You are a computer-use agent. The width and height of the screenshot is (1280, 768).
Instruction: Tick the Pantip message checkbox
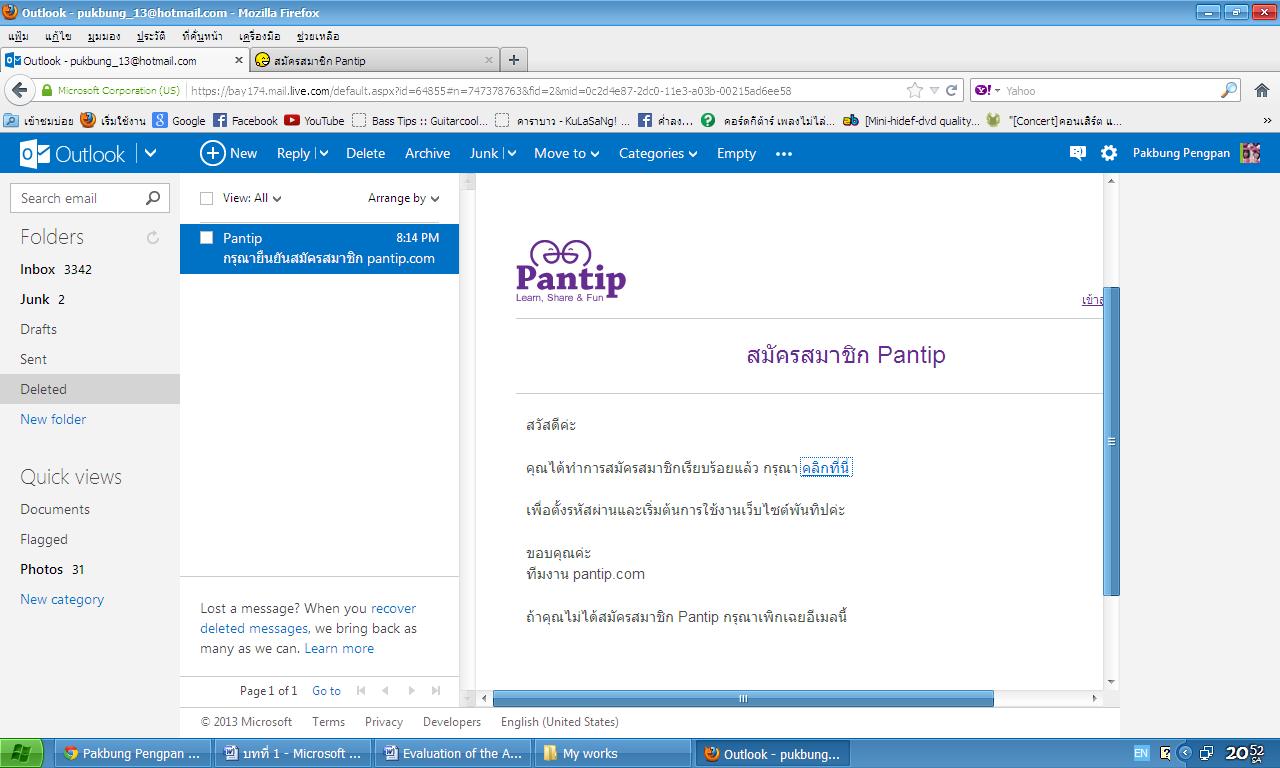207,238
